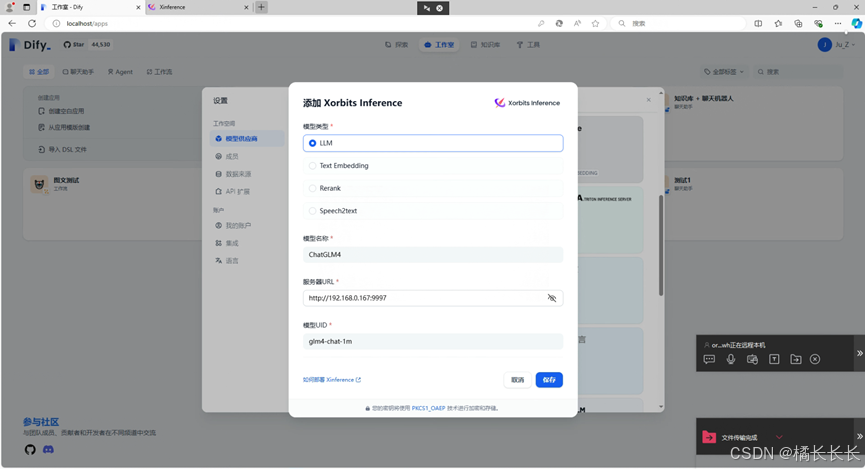The width and height of the screenshot is (865, 469).
Task: Go to Explore tab in Dify
Action: (397, 45)
